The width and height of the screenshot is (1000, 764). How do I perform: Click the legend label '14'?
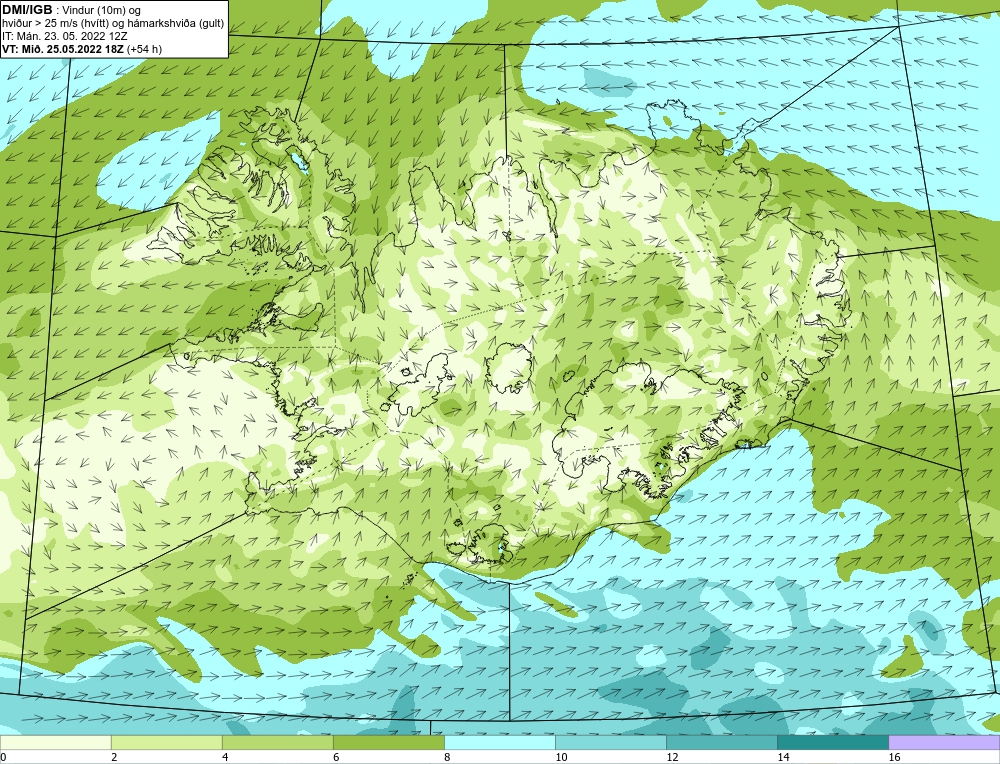(783, 757)
